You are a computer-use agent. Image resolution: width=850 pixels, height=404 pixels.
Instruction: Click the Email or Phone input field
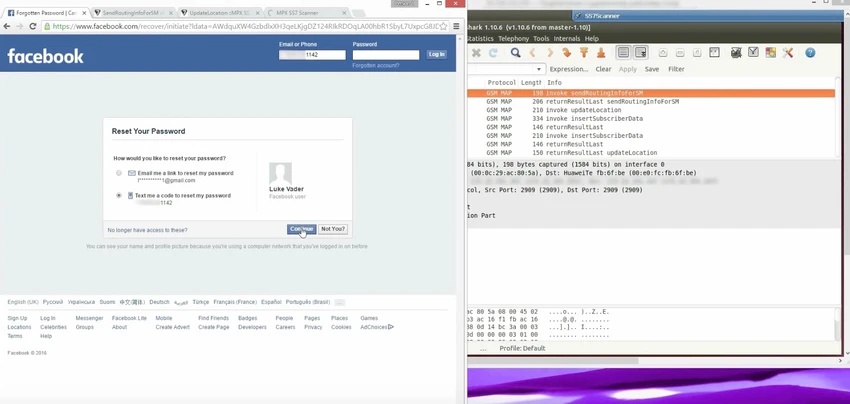[312, 55]
